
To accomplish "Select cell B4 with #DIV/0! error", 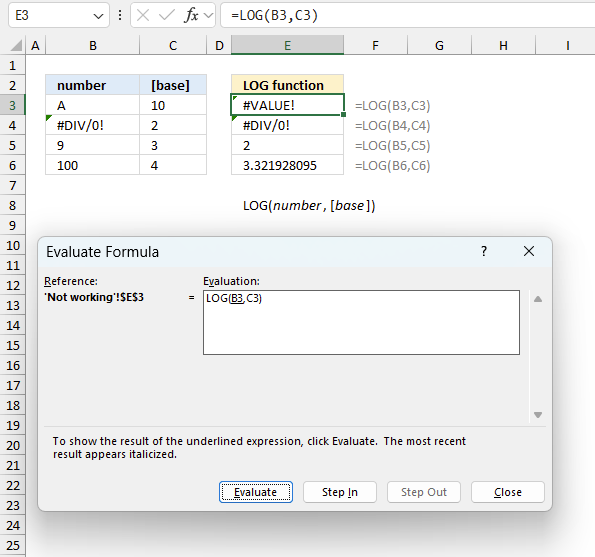I will point(93,125).
